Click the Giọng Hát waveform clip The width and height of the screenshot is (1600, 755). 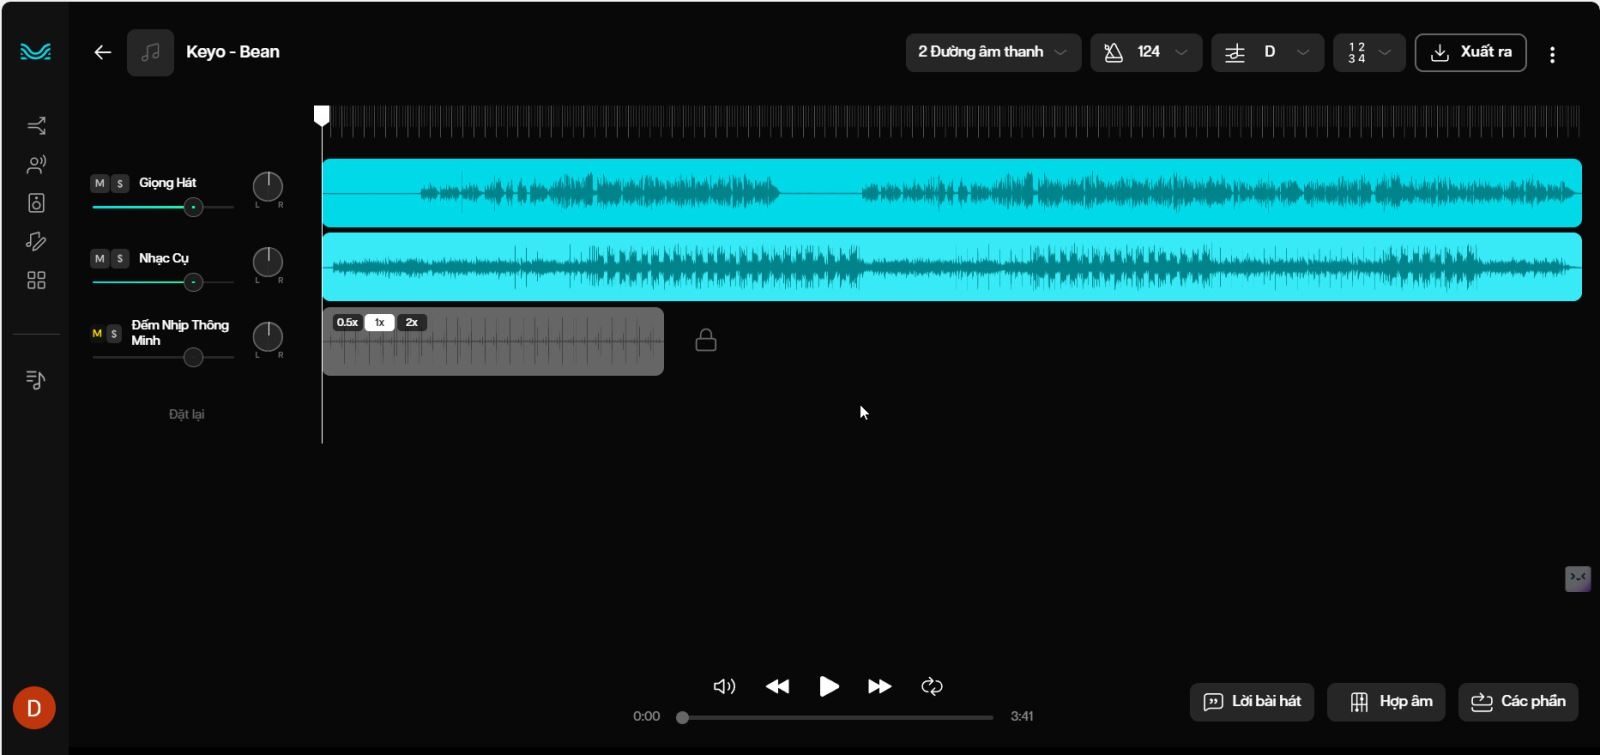[951, 192]
